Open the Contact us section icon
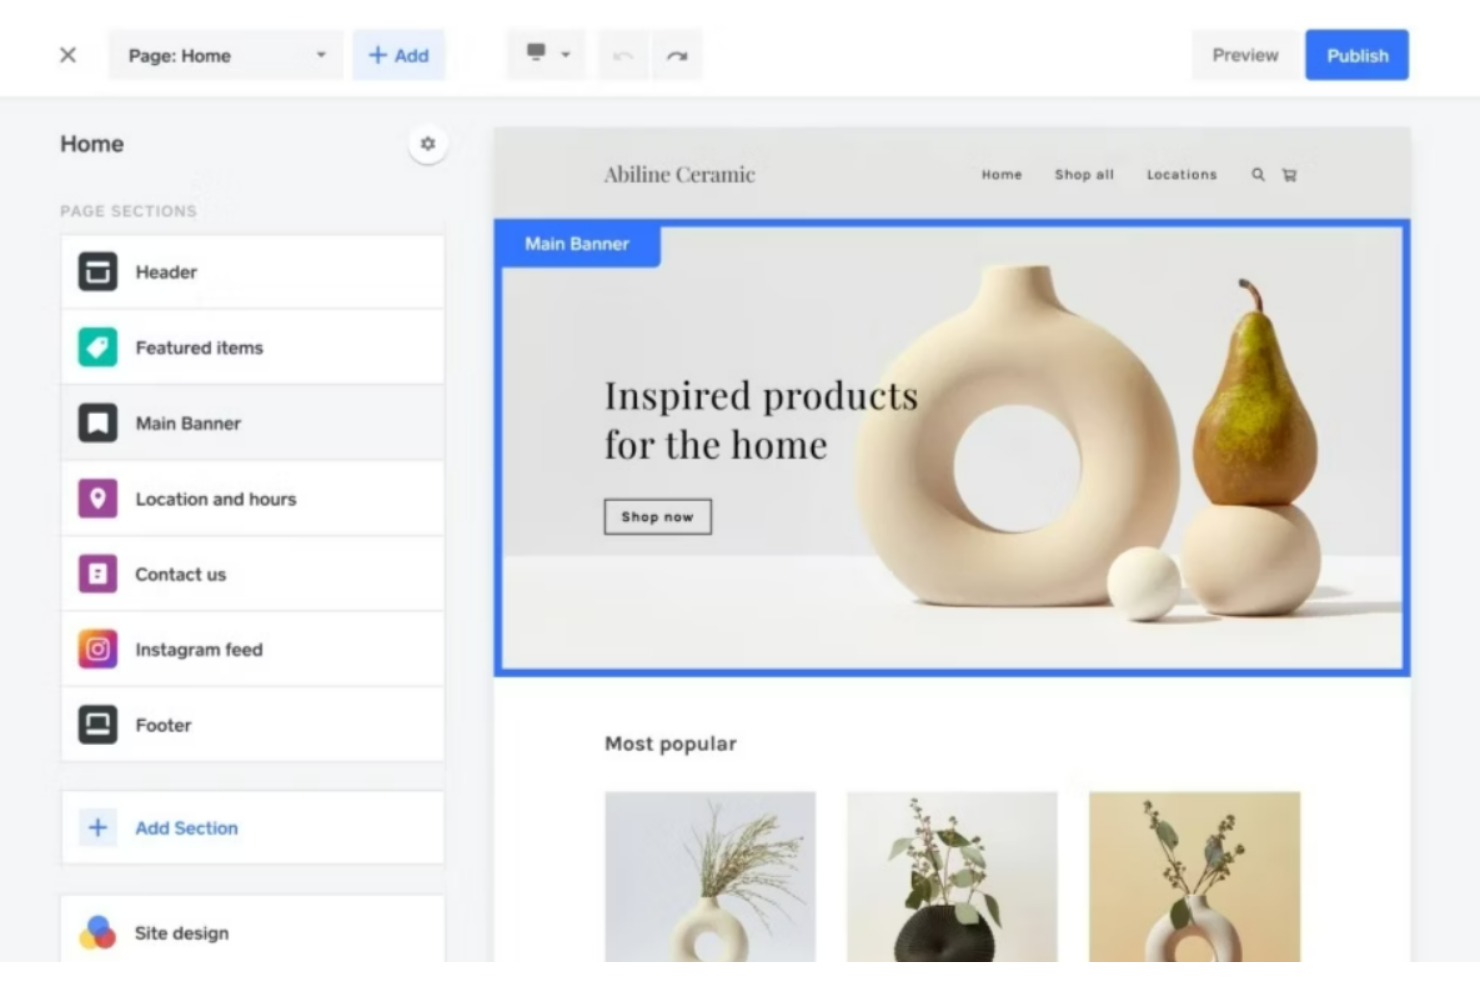This screenshot has width=1480, height=987. coord(97,574)
